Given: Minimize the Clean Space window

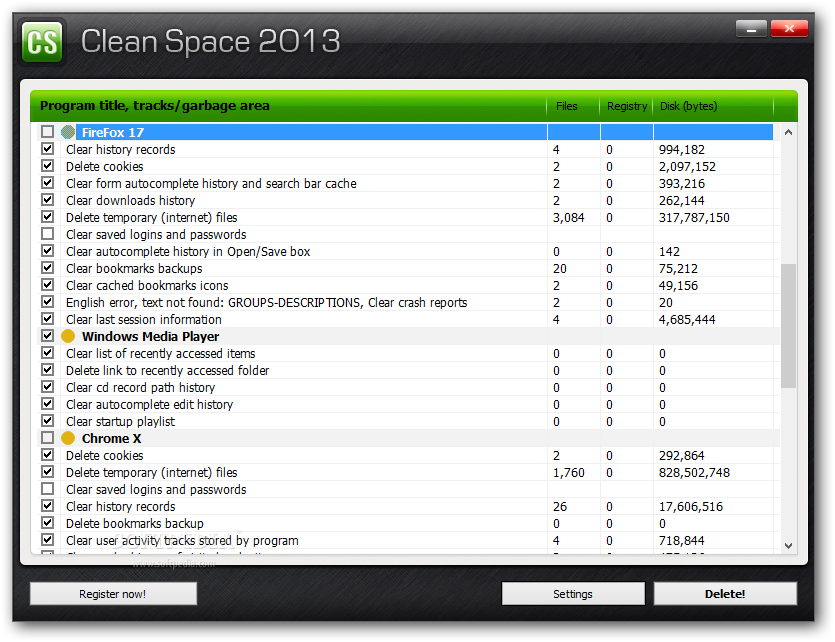Looking at the screenshot, I should 751,29.
